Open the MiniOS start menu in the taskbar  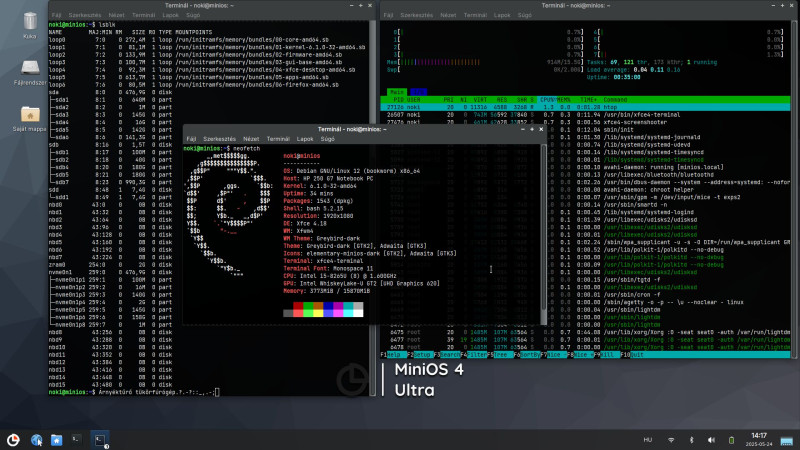13,440
